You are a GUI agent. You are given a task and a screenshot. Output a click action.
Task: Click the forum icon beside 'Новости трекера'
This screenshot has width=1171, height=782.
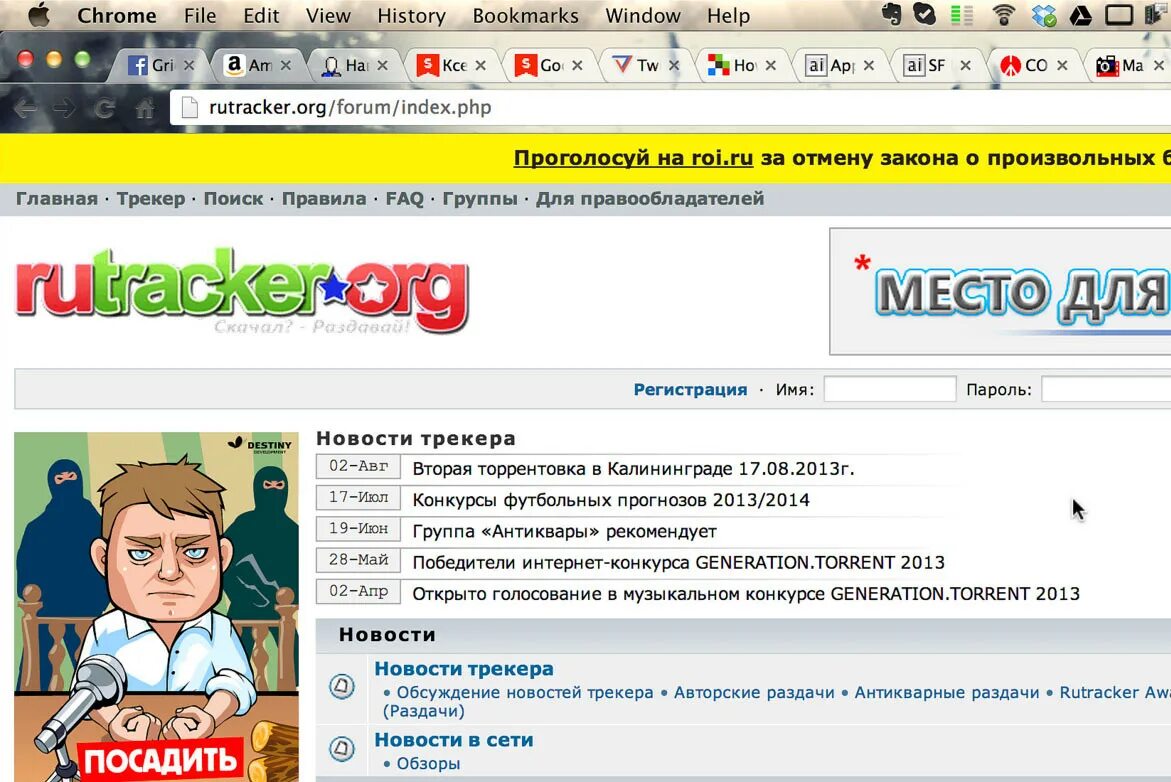[342, 686]
